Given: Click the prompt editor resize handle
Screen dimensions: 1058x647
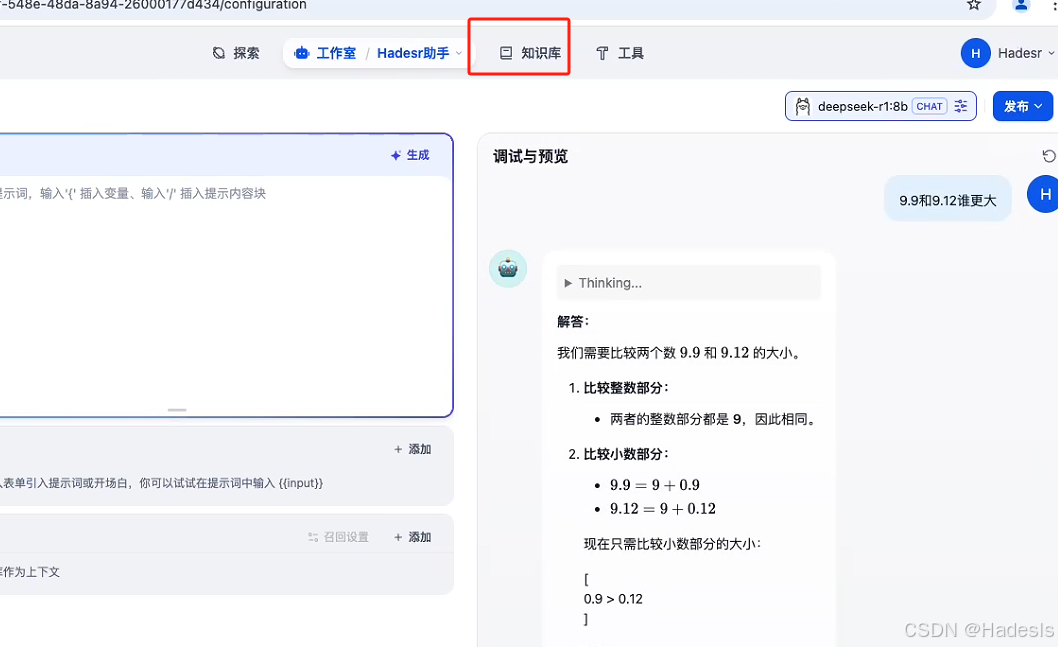Looking at the screenshot, I should (x=177, y=410).
